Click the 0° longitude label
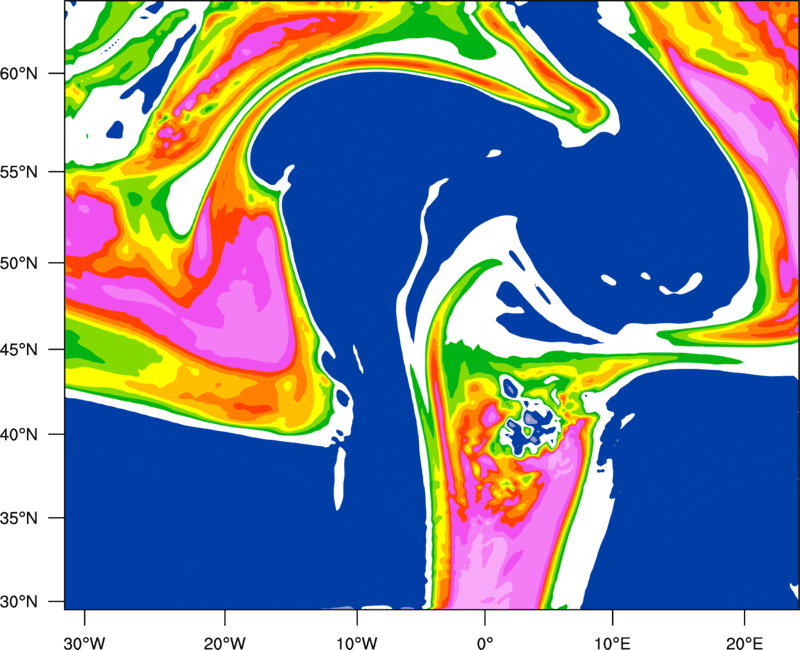800x650 pixels. tap(485, 643)
